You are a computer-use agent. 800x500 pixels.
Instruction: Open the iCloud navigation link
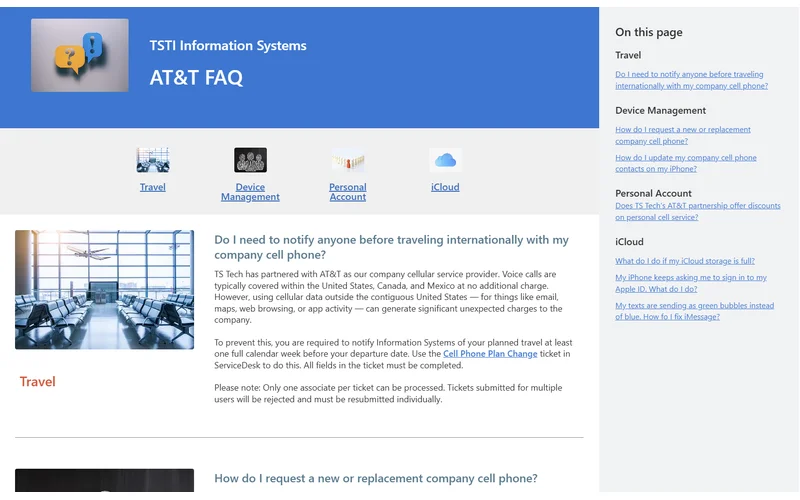pos(445,187)
